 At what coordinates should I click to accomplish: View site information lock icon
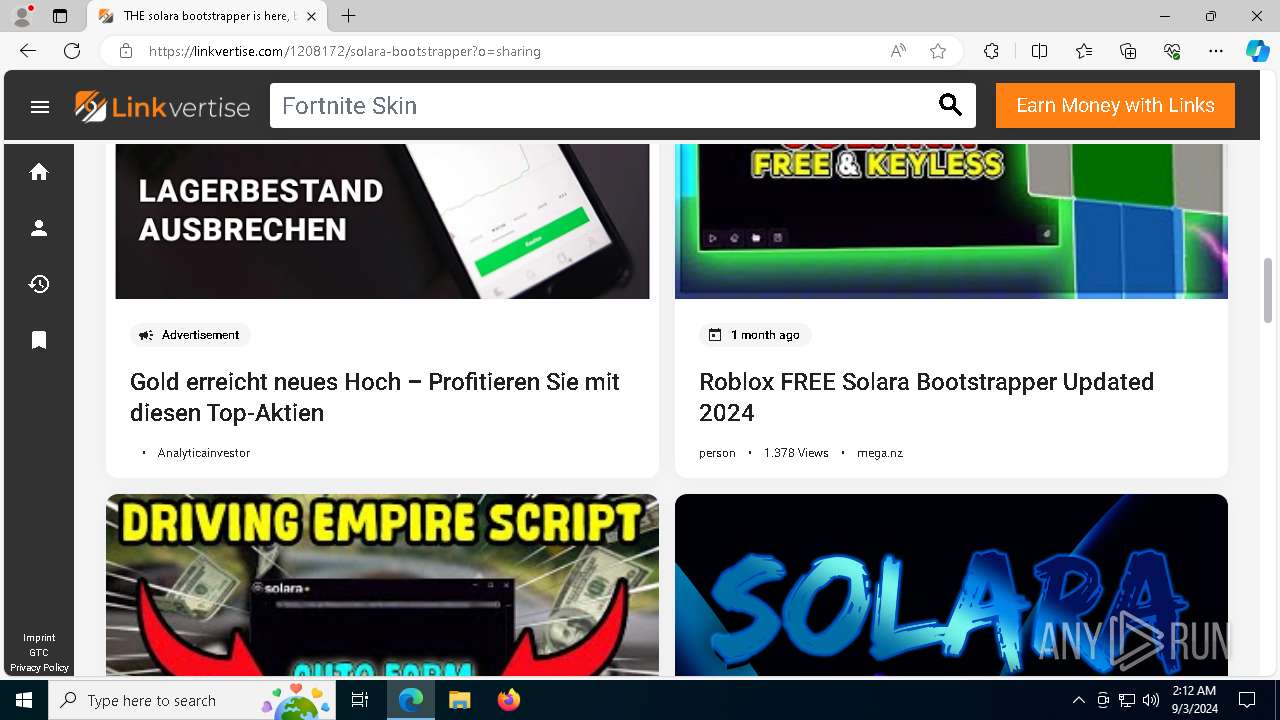[126, 51]
